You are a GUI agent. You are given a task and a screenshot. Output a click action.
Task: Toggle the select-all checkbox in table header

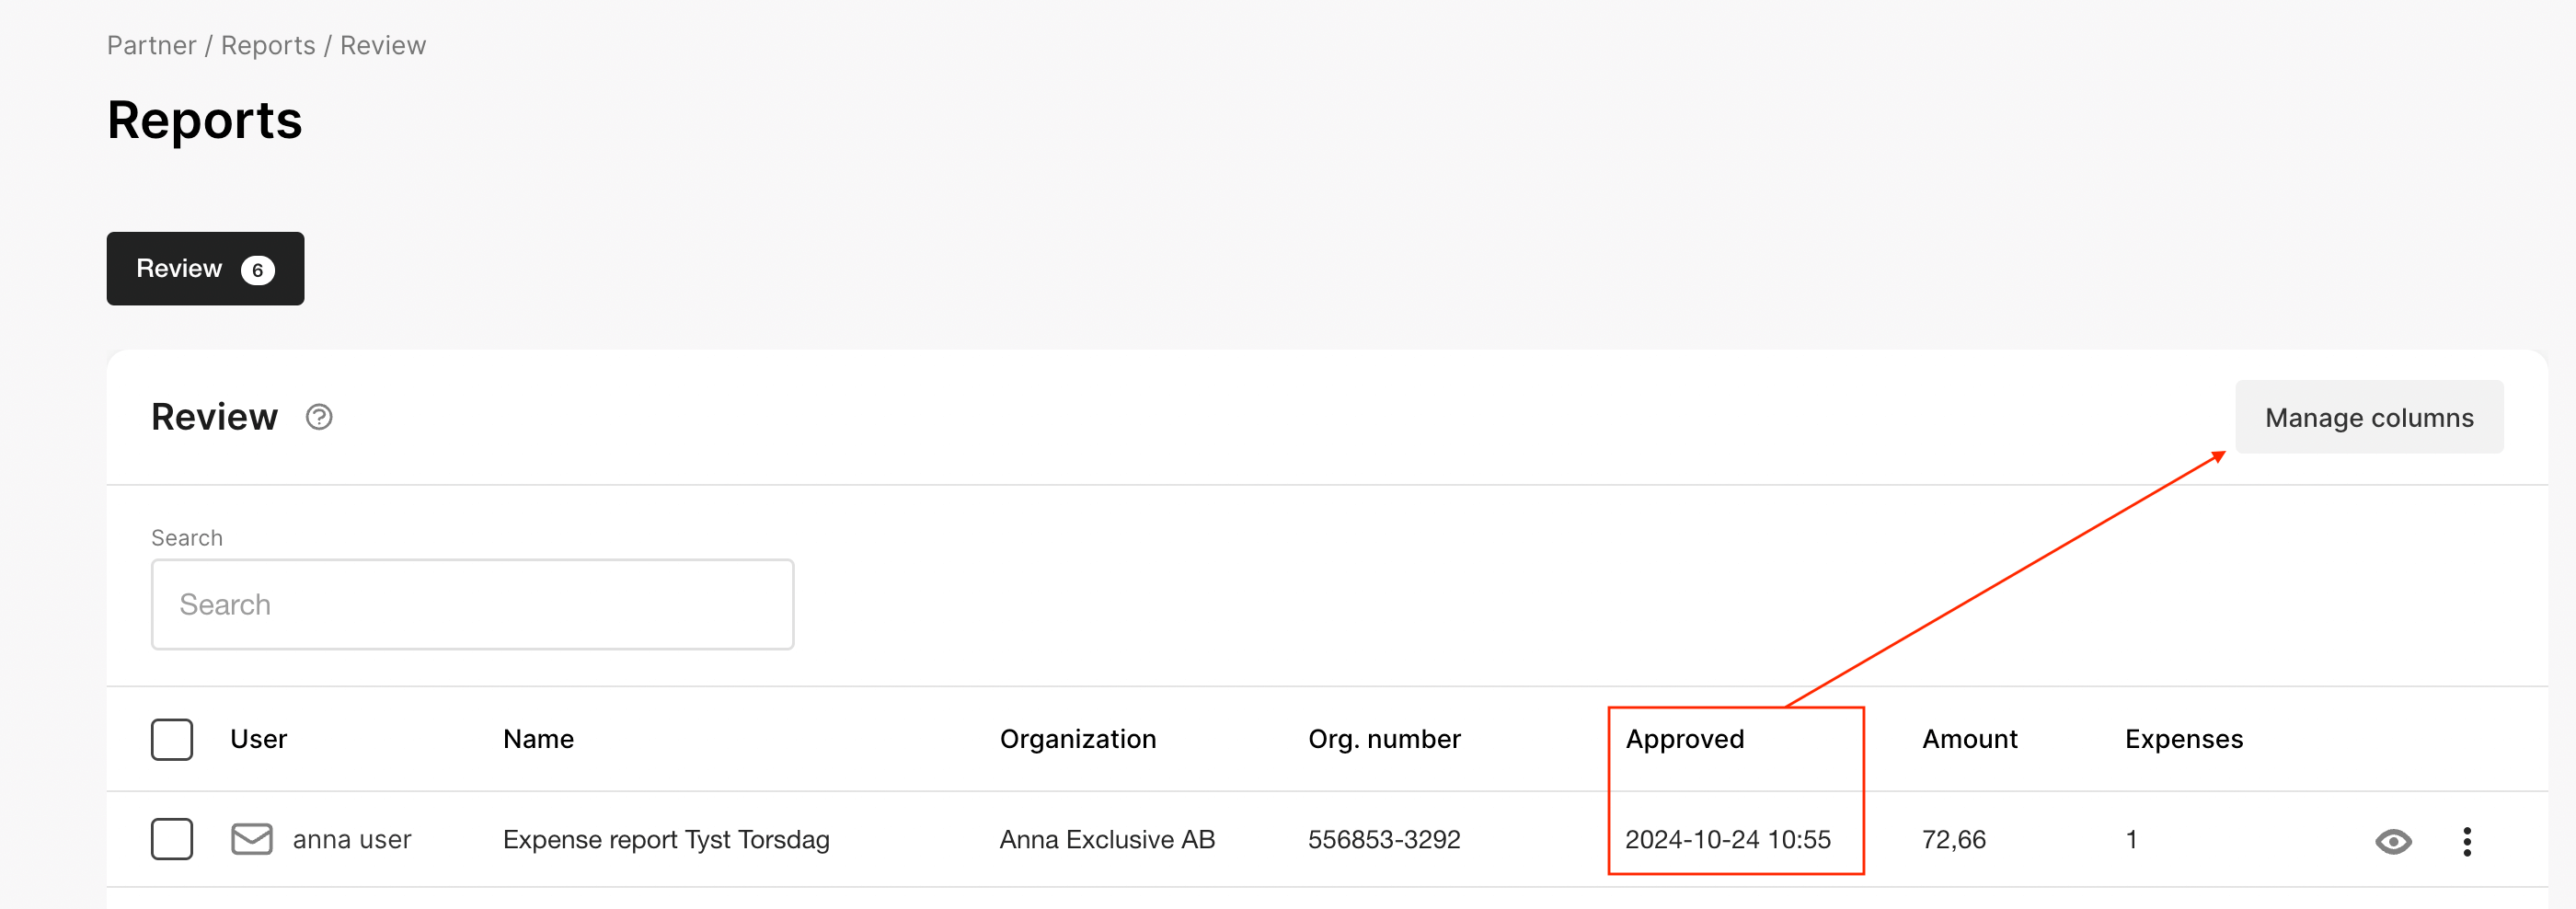point(172,739)
